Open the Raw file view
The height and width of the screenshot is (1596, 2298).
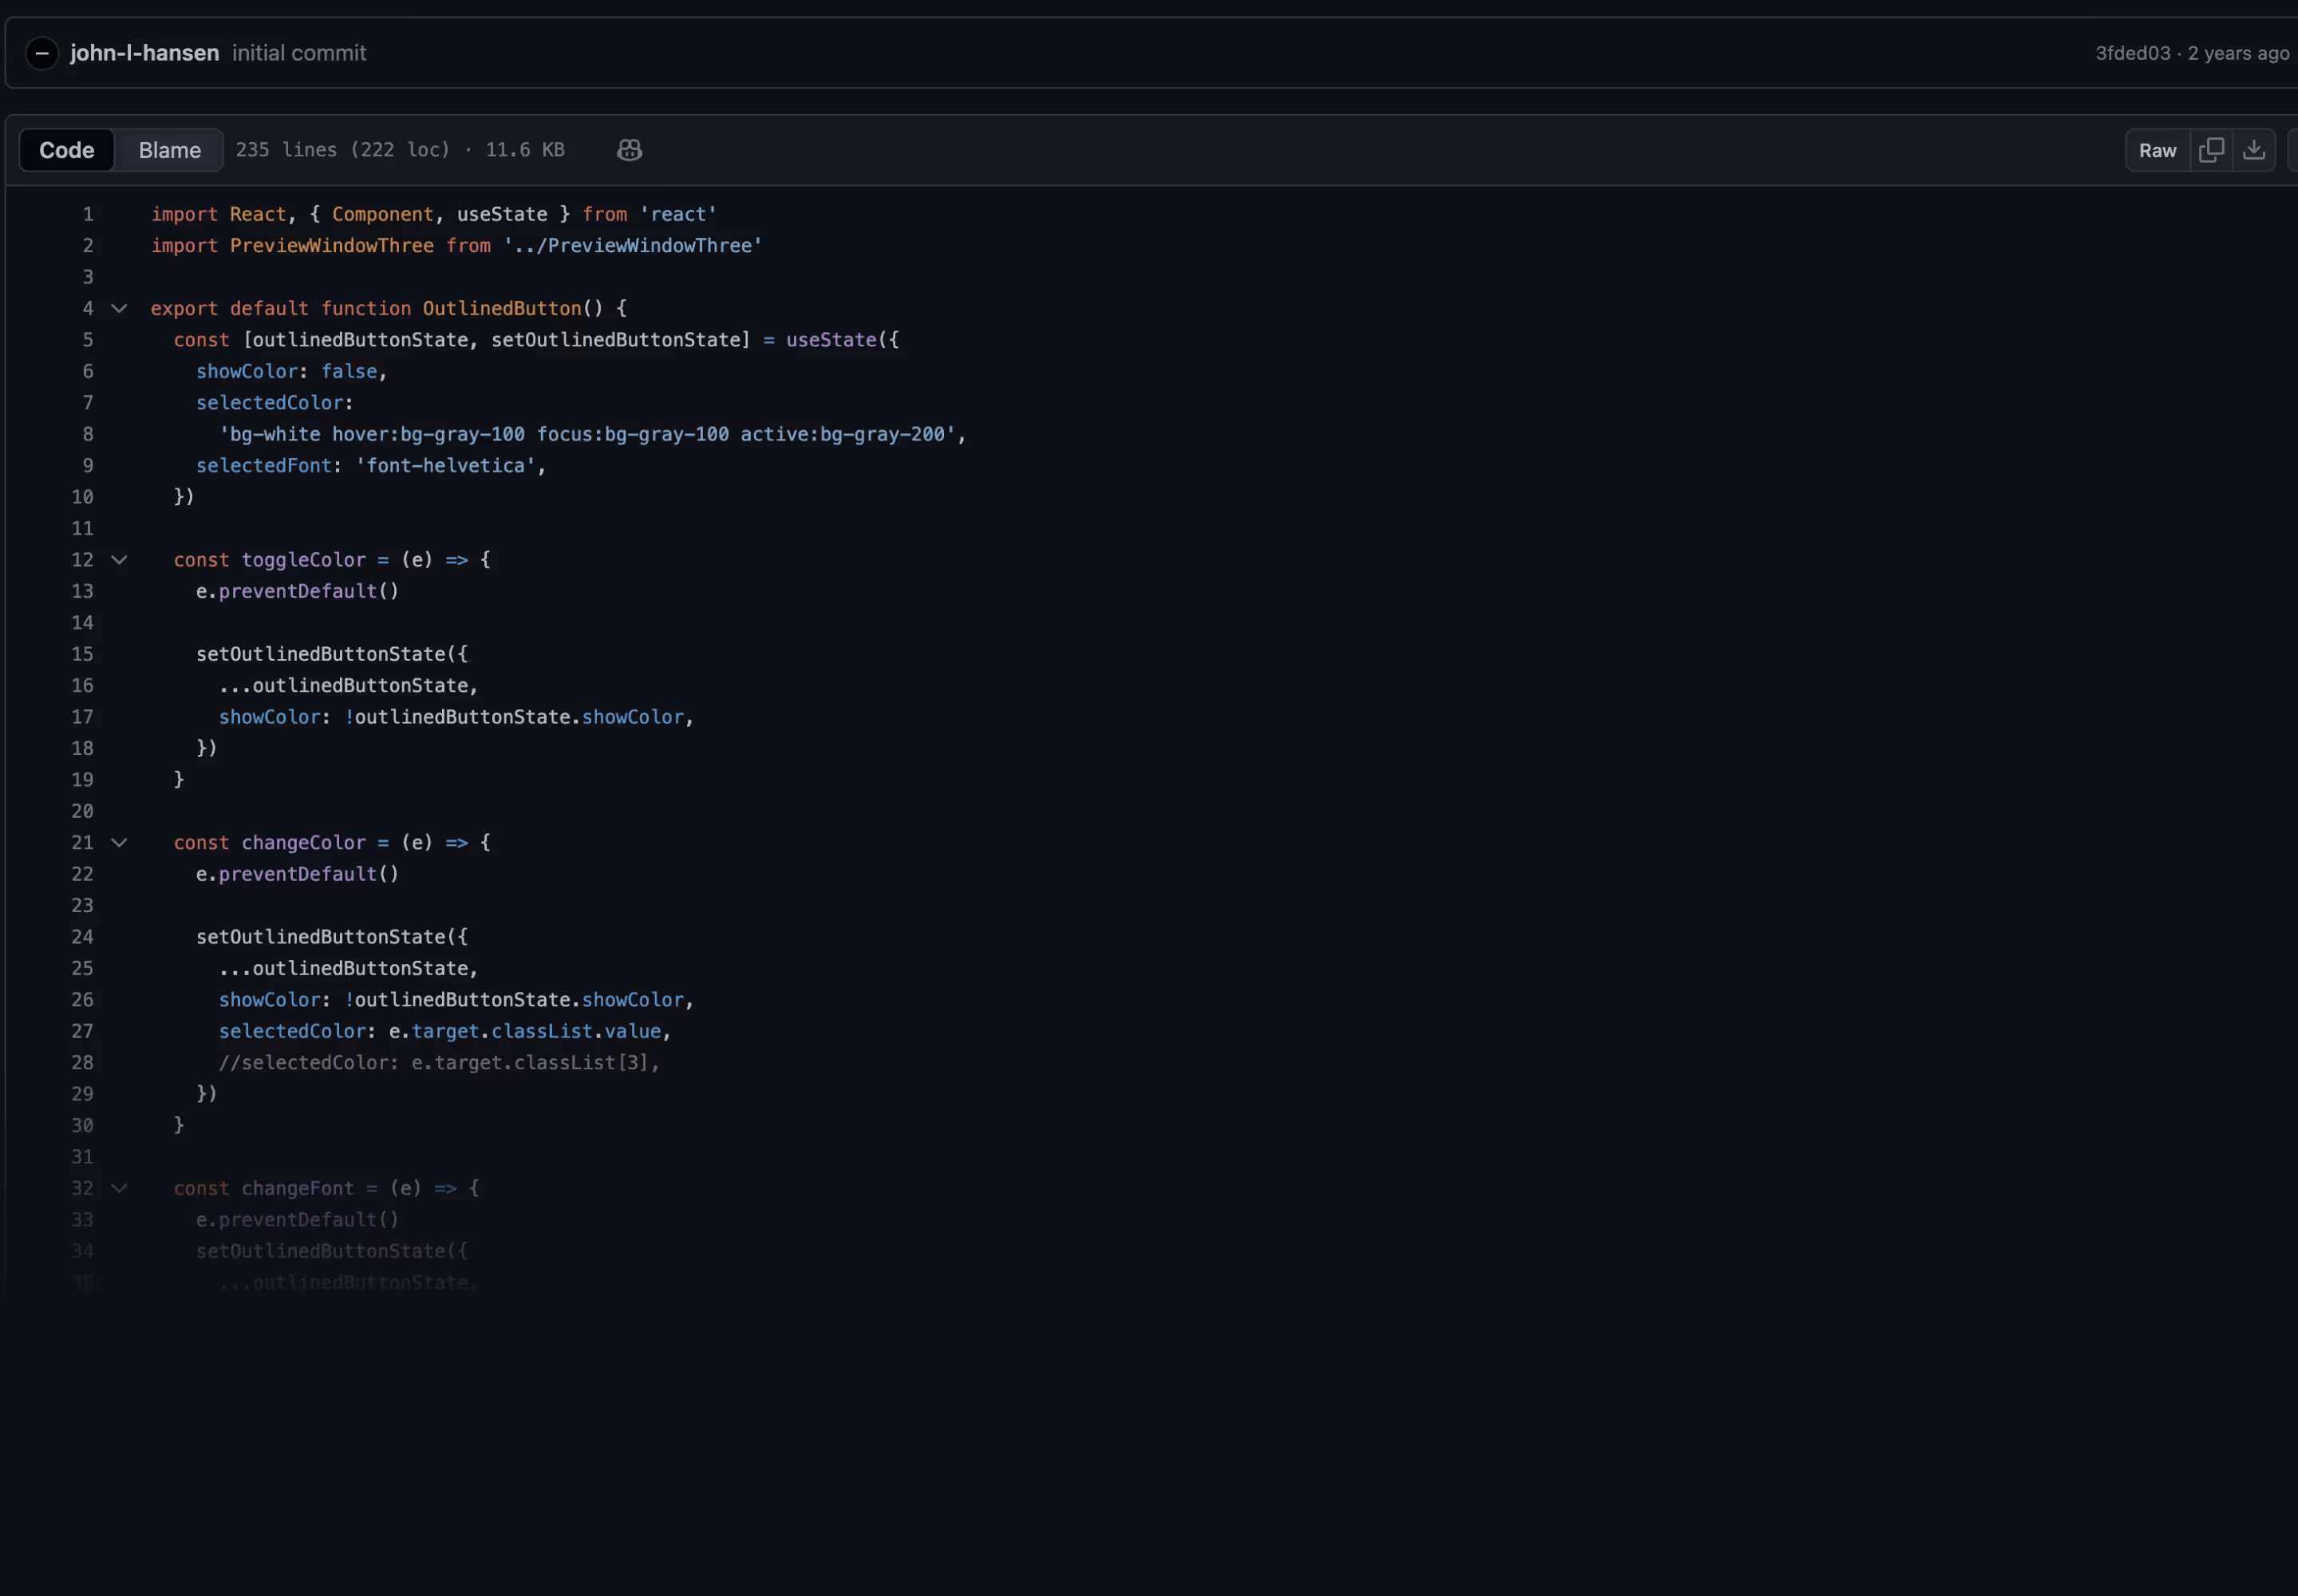(x=2156, y=149)
